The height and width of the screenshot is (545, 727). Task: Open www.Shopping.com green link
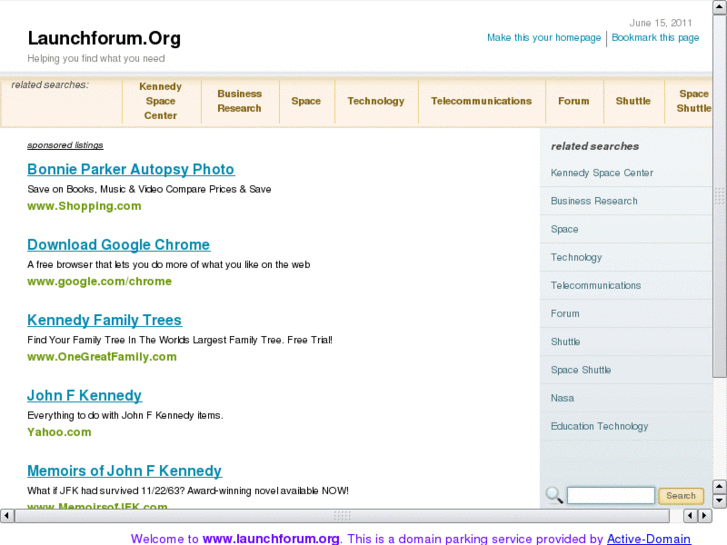(x=84, y=206)
